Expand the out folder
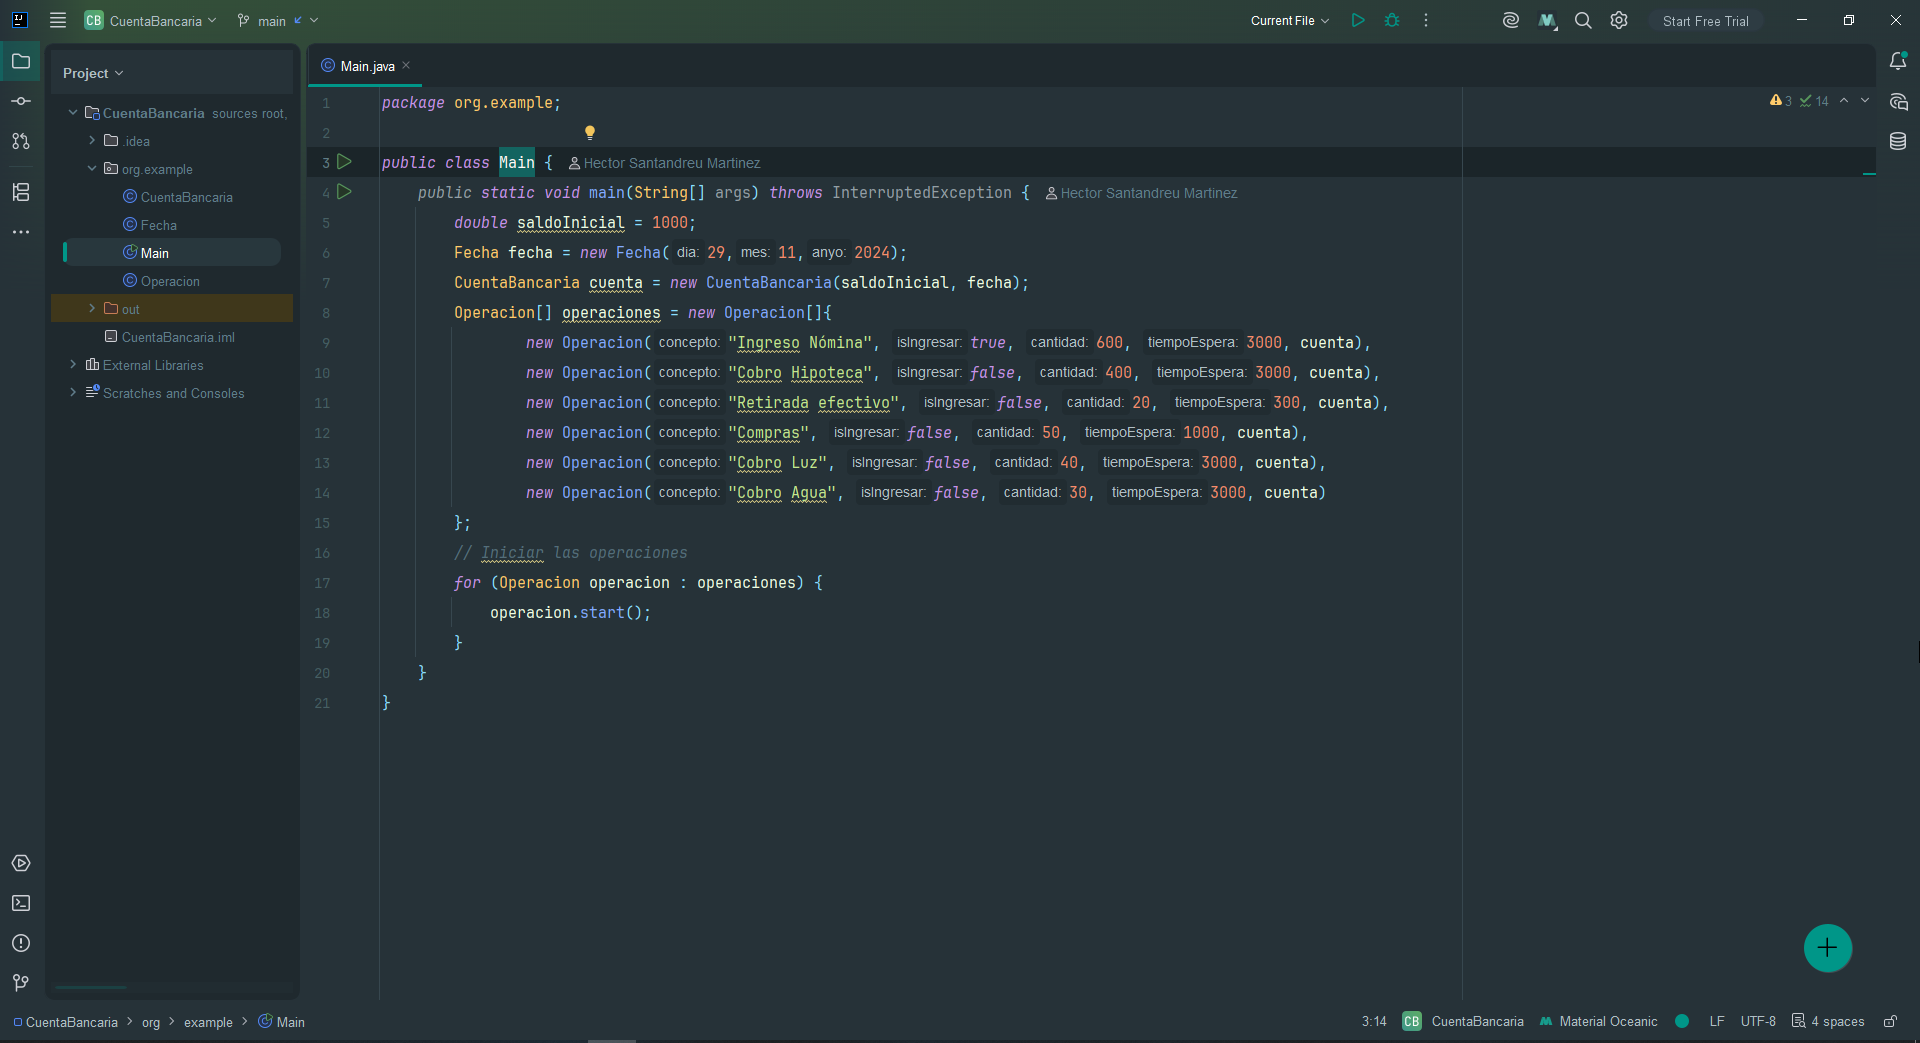The image size is (1920, 1043). point(92,309)
